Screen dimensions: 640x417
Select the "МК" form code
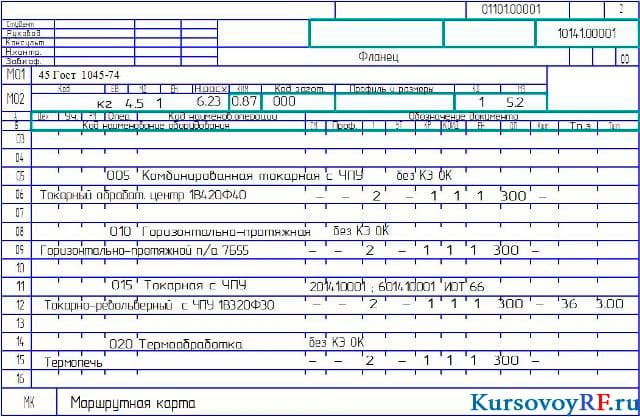pos(29,403)
